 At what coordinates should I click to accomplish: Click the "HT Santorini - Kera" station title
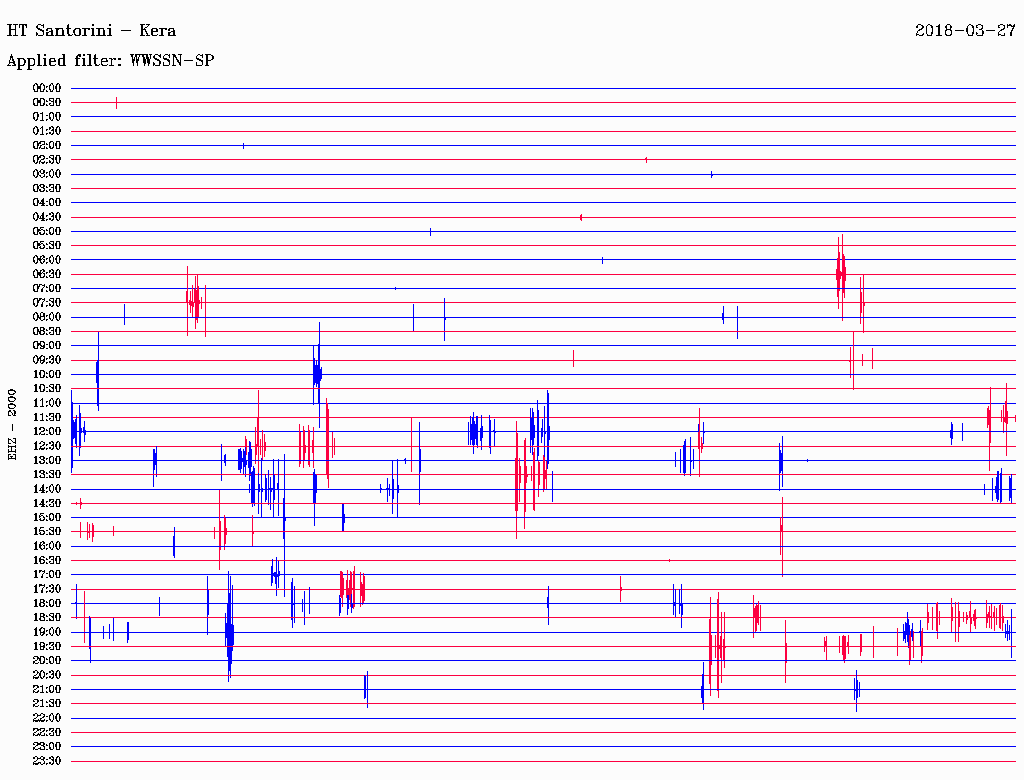coord(91,30)
